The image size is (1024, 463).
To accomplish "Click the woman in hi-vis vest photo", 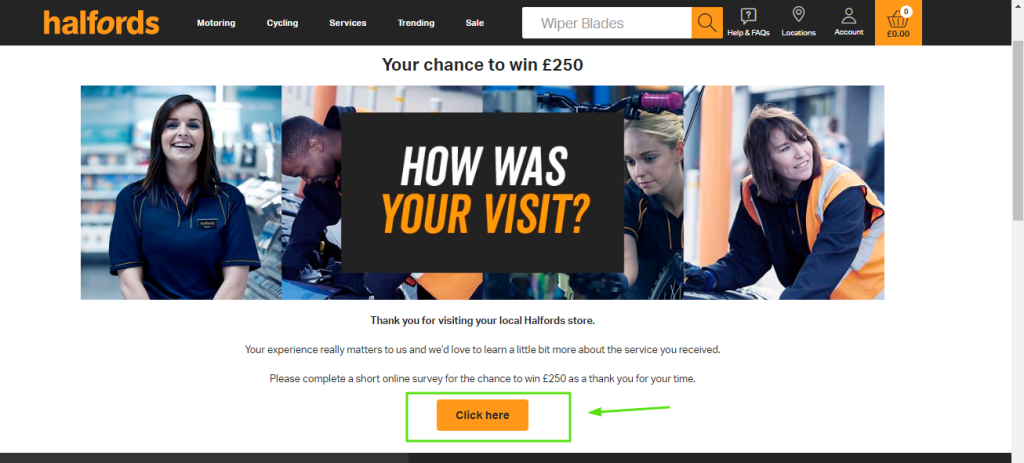I will coord(784,193).
